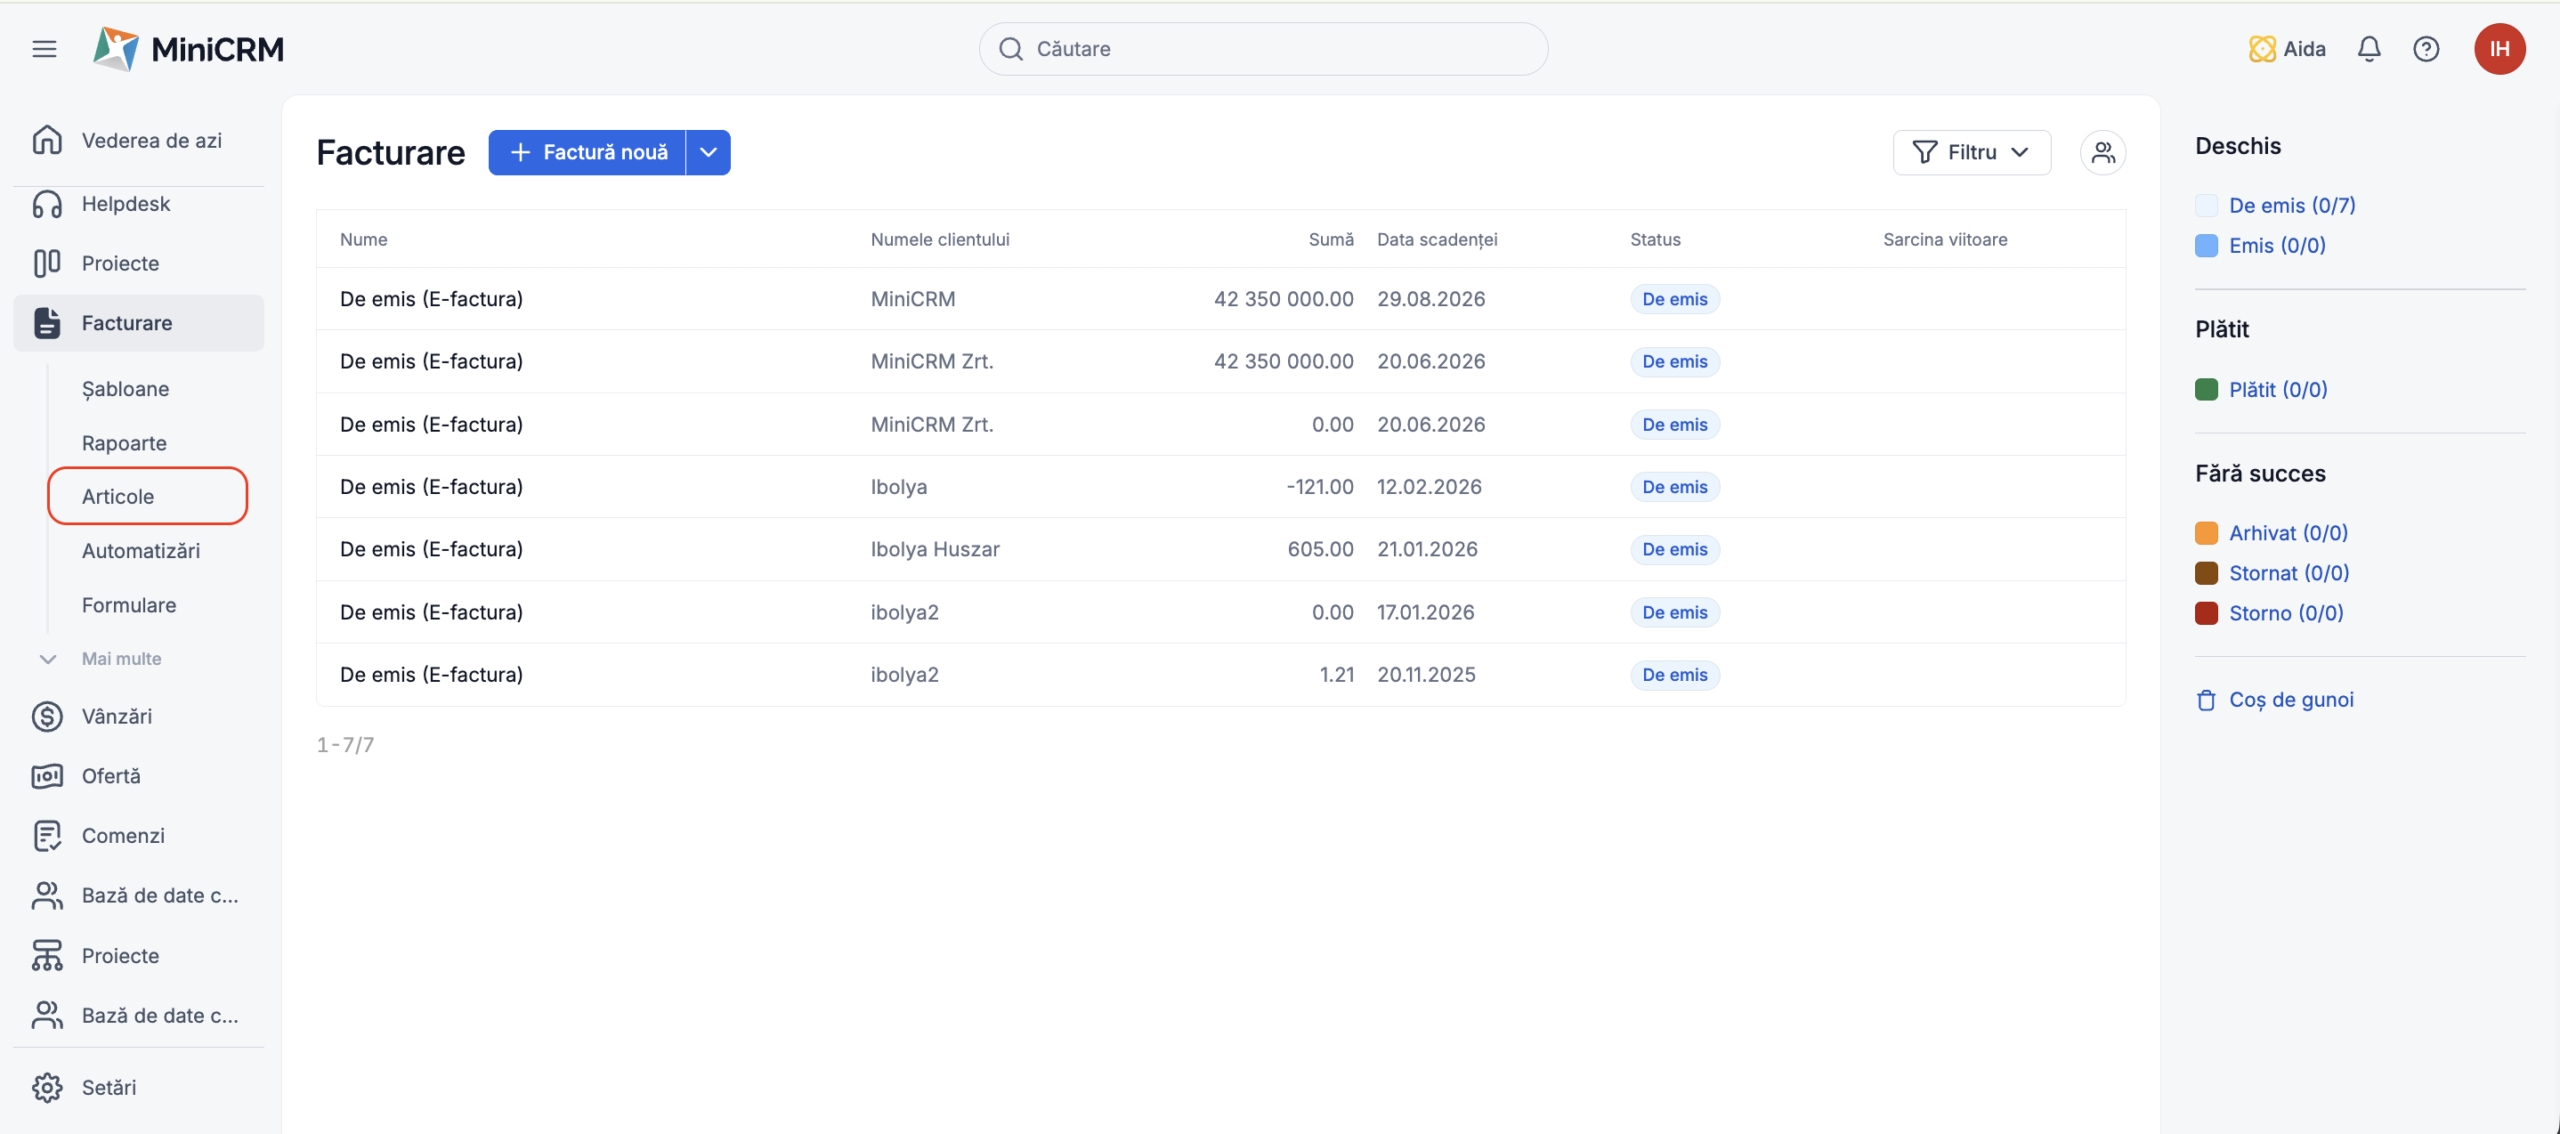Click the Setări gear icon
Viewport: 2560px width, 1134px height.
pos(47,1087)
